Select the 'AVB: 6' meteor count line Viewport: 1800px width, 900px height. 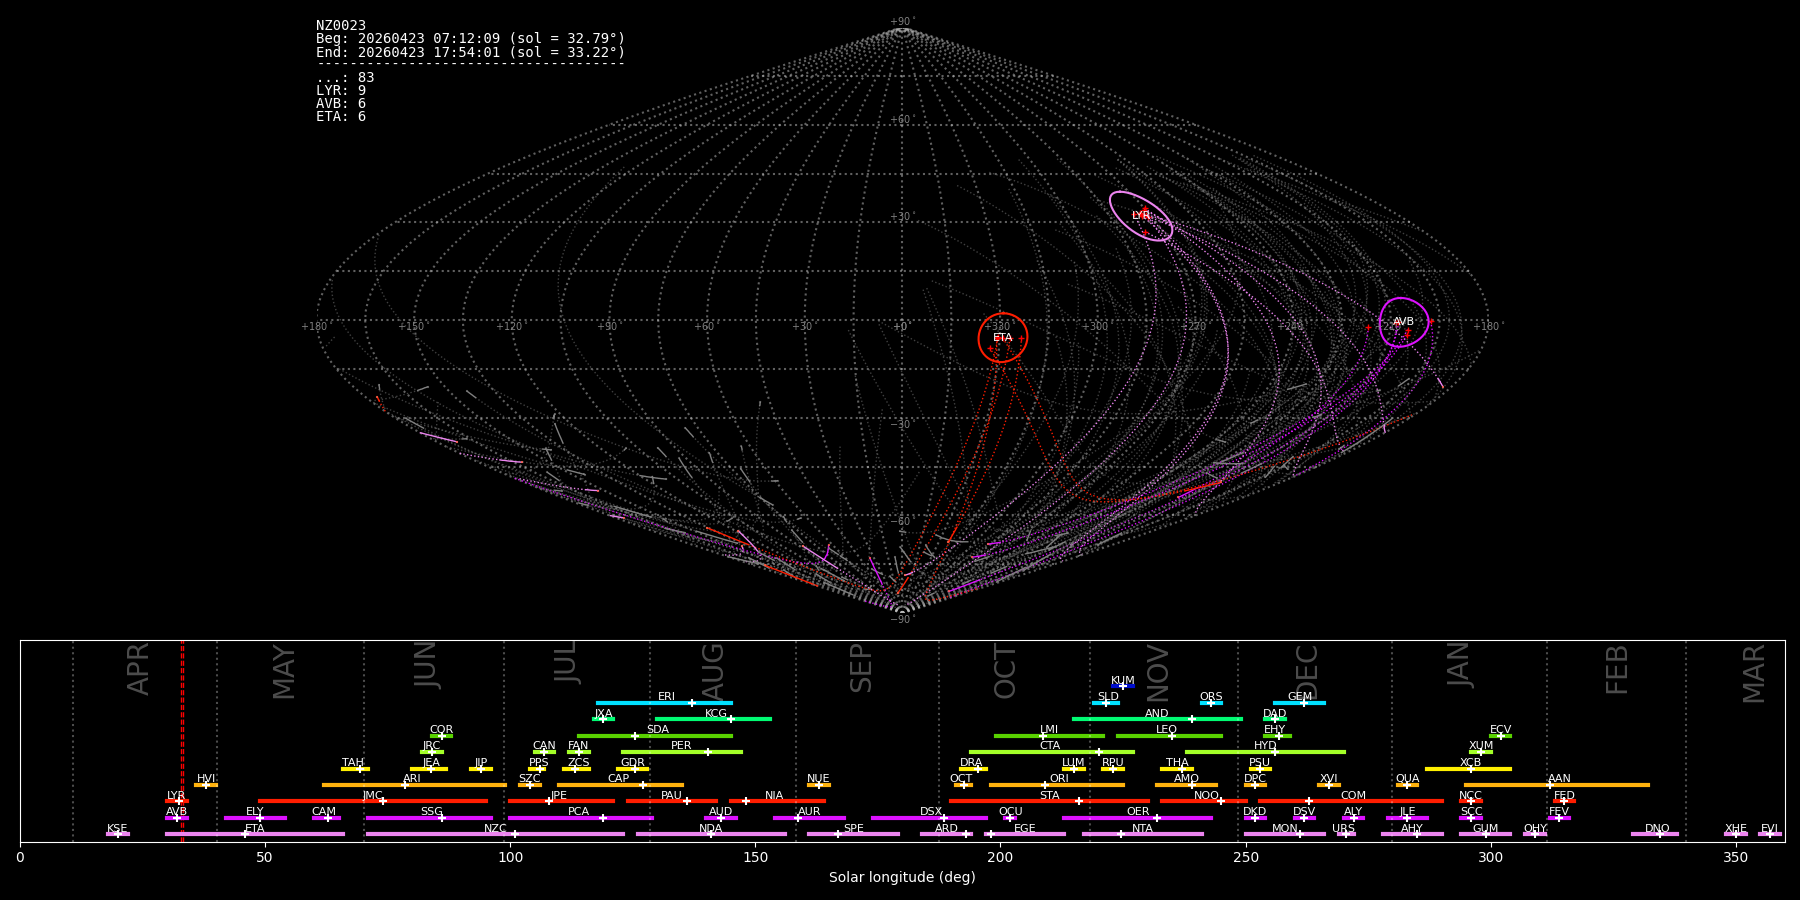341,104
